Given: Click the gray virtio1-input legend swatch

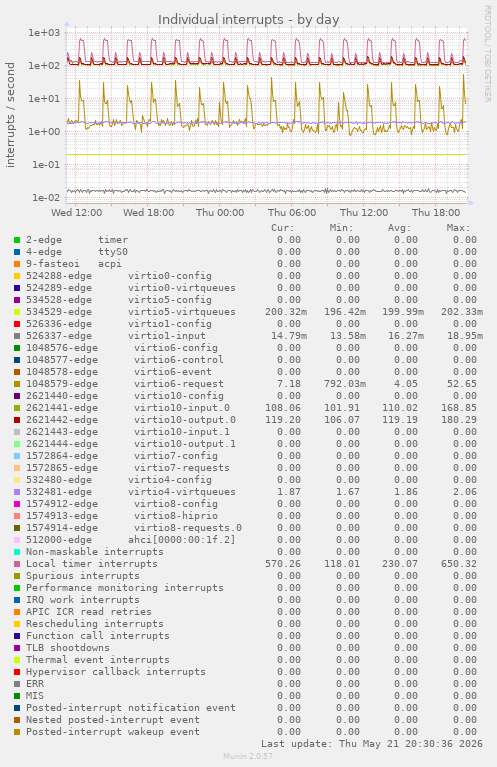Looking at the screenshot, I should point(17,336).
